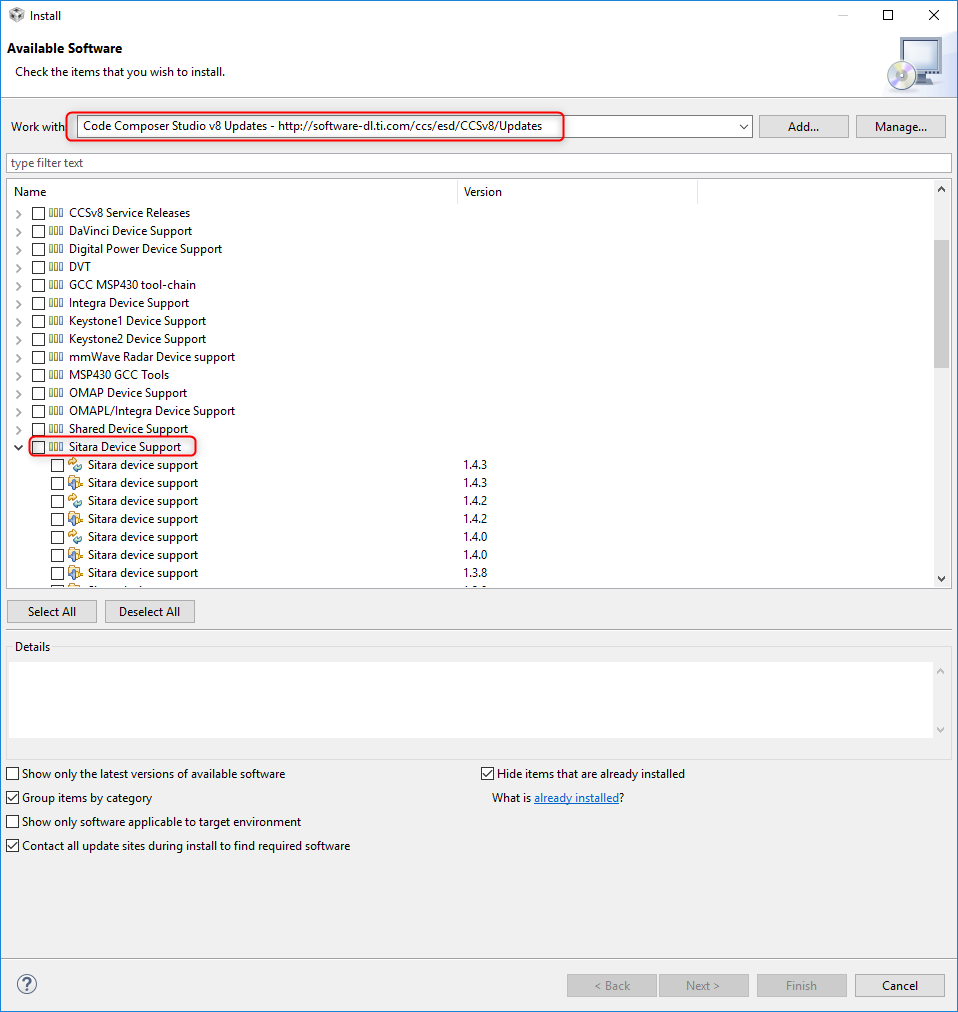Open the Work with site dropdown
This screenshot has width=958, height=1012.
(x=744, y=126)
